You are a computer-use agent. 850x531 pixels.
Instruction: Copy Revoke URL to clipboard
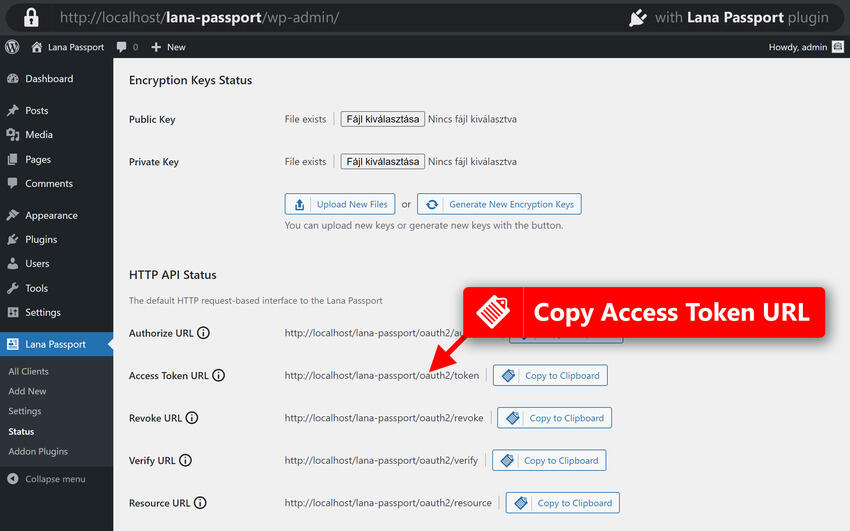(555, 418)
